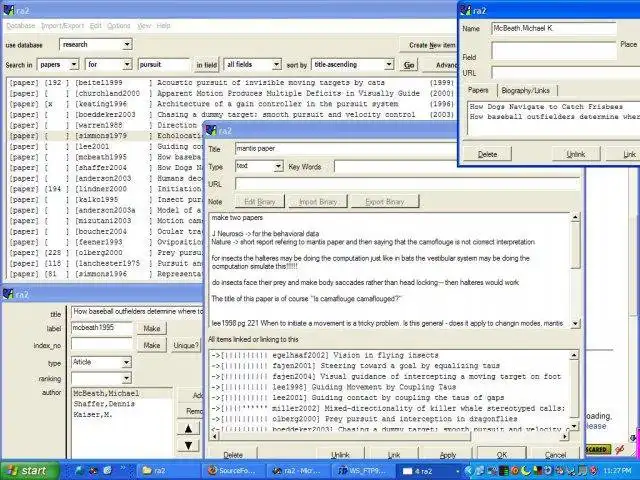Open the Type 'text' dropdown in mantis dialog
The width and height of the screenshot is (640, 480).
tap(278, 166)
